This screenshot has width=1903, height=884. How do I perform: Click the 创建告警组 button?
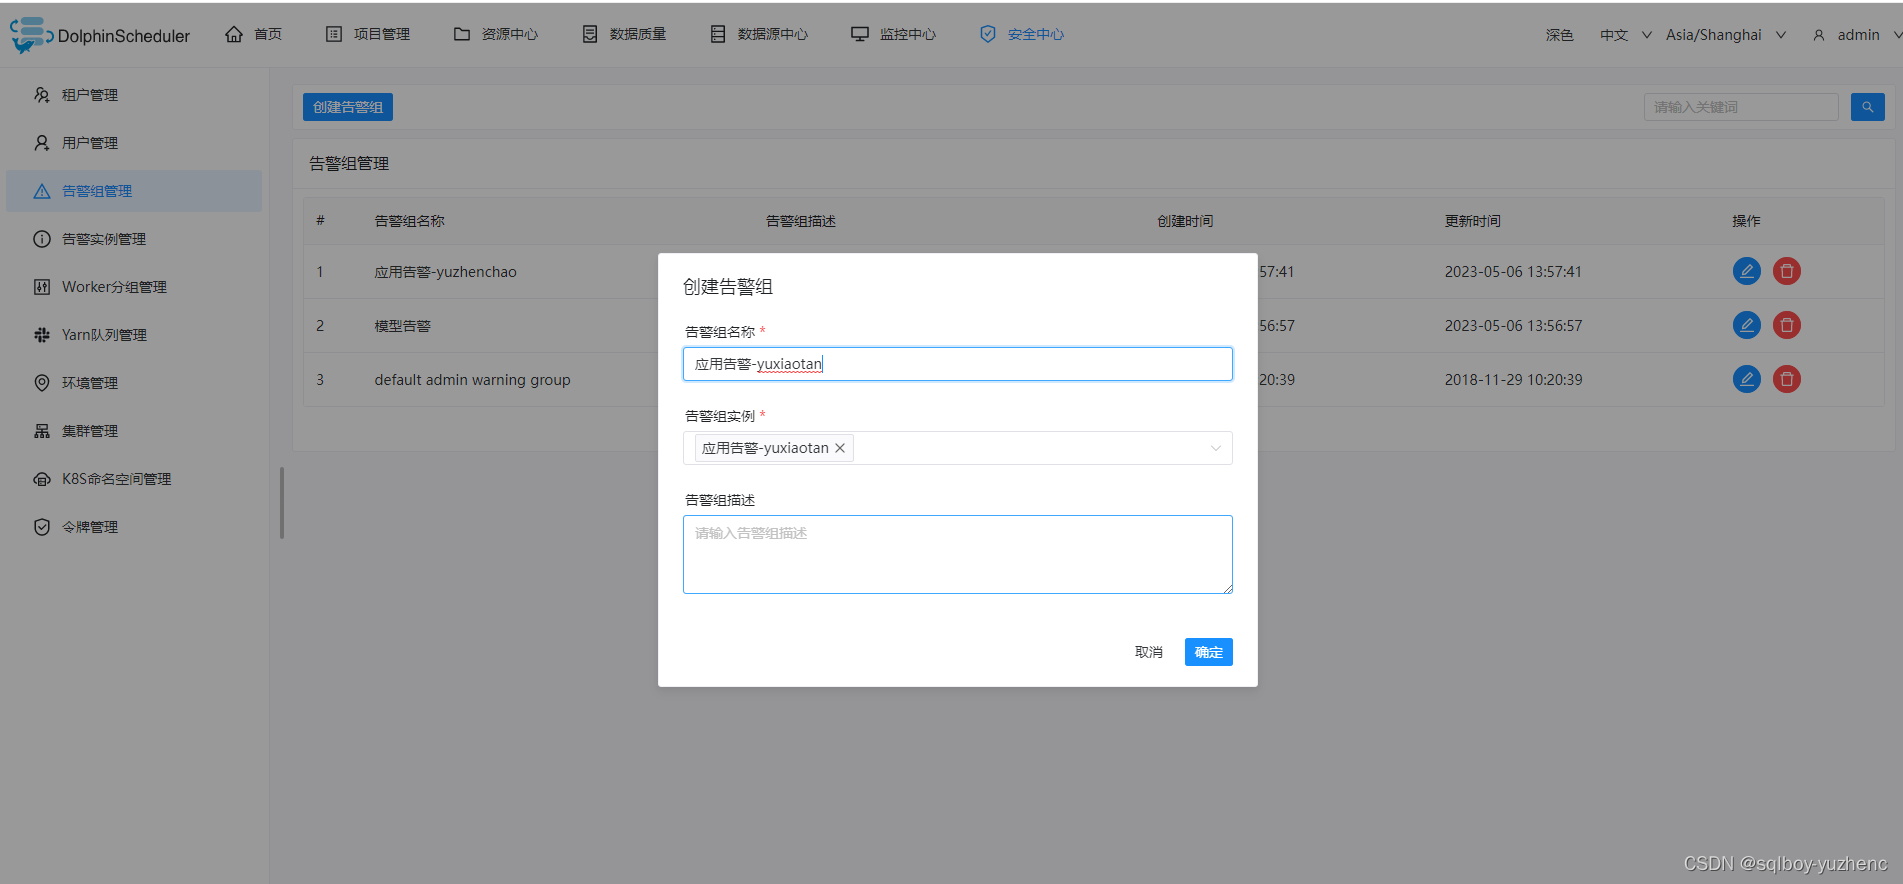tap(348, 107)
